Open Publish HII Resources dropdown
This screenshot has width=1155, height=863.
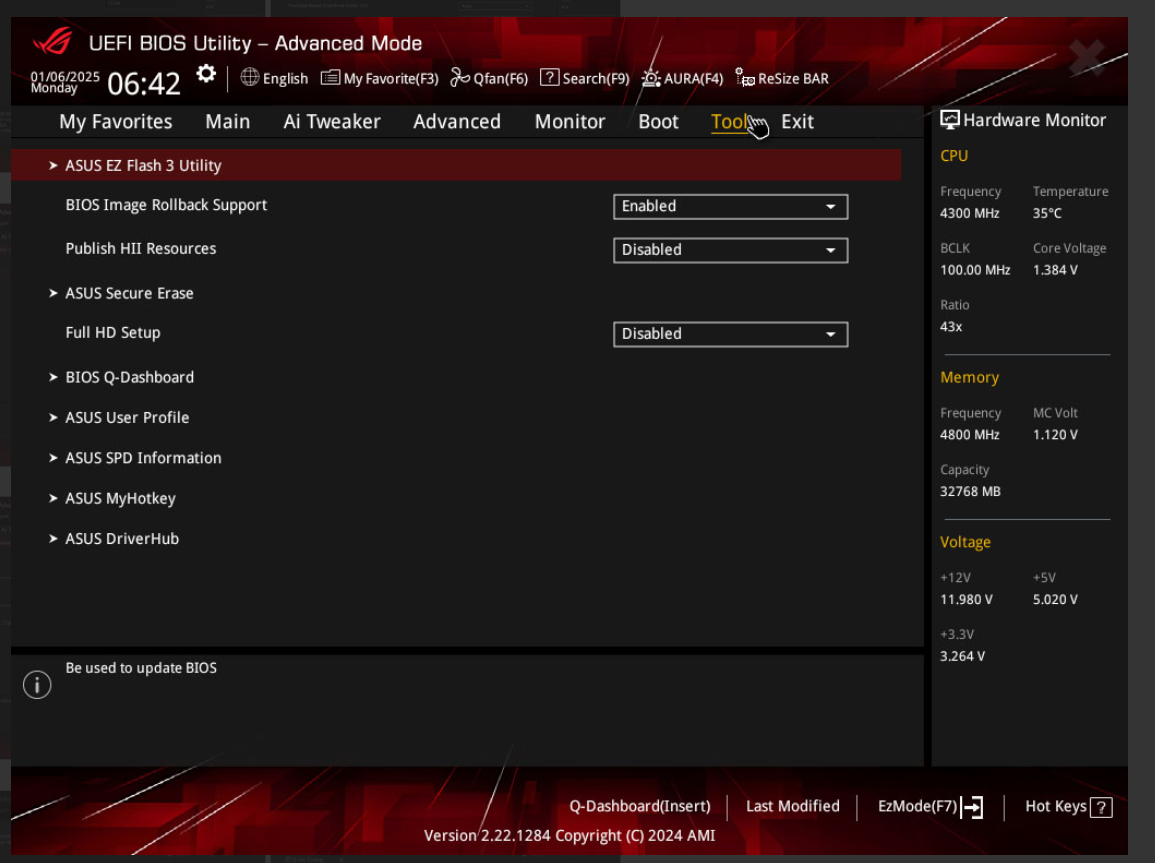point(730,250)
